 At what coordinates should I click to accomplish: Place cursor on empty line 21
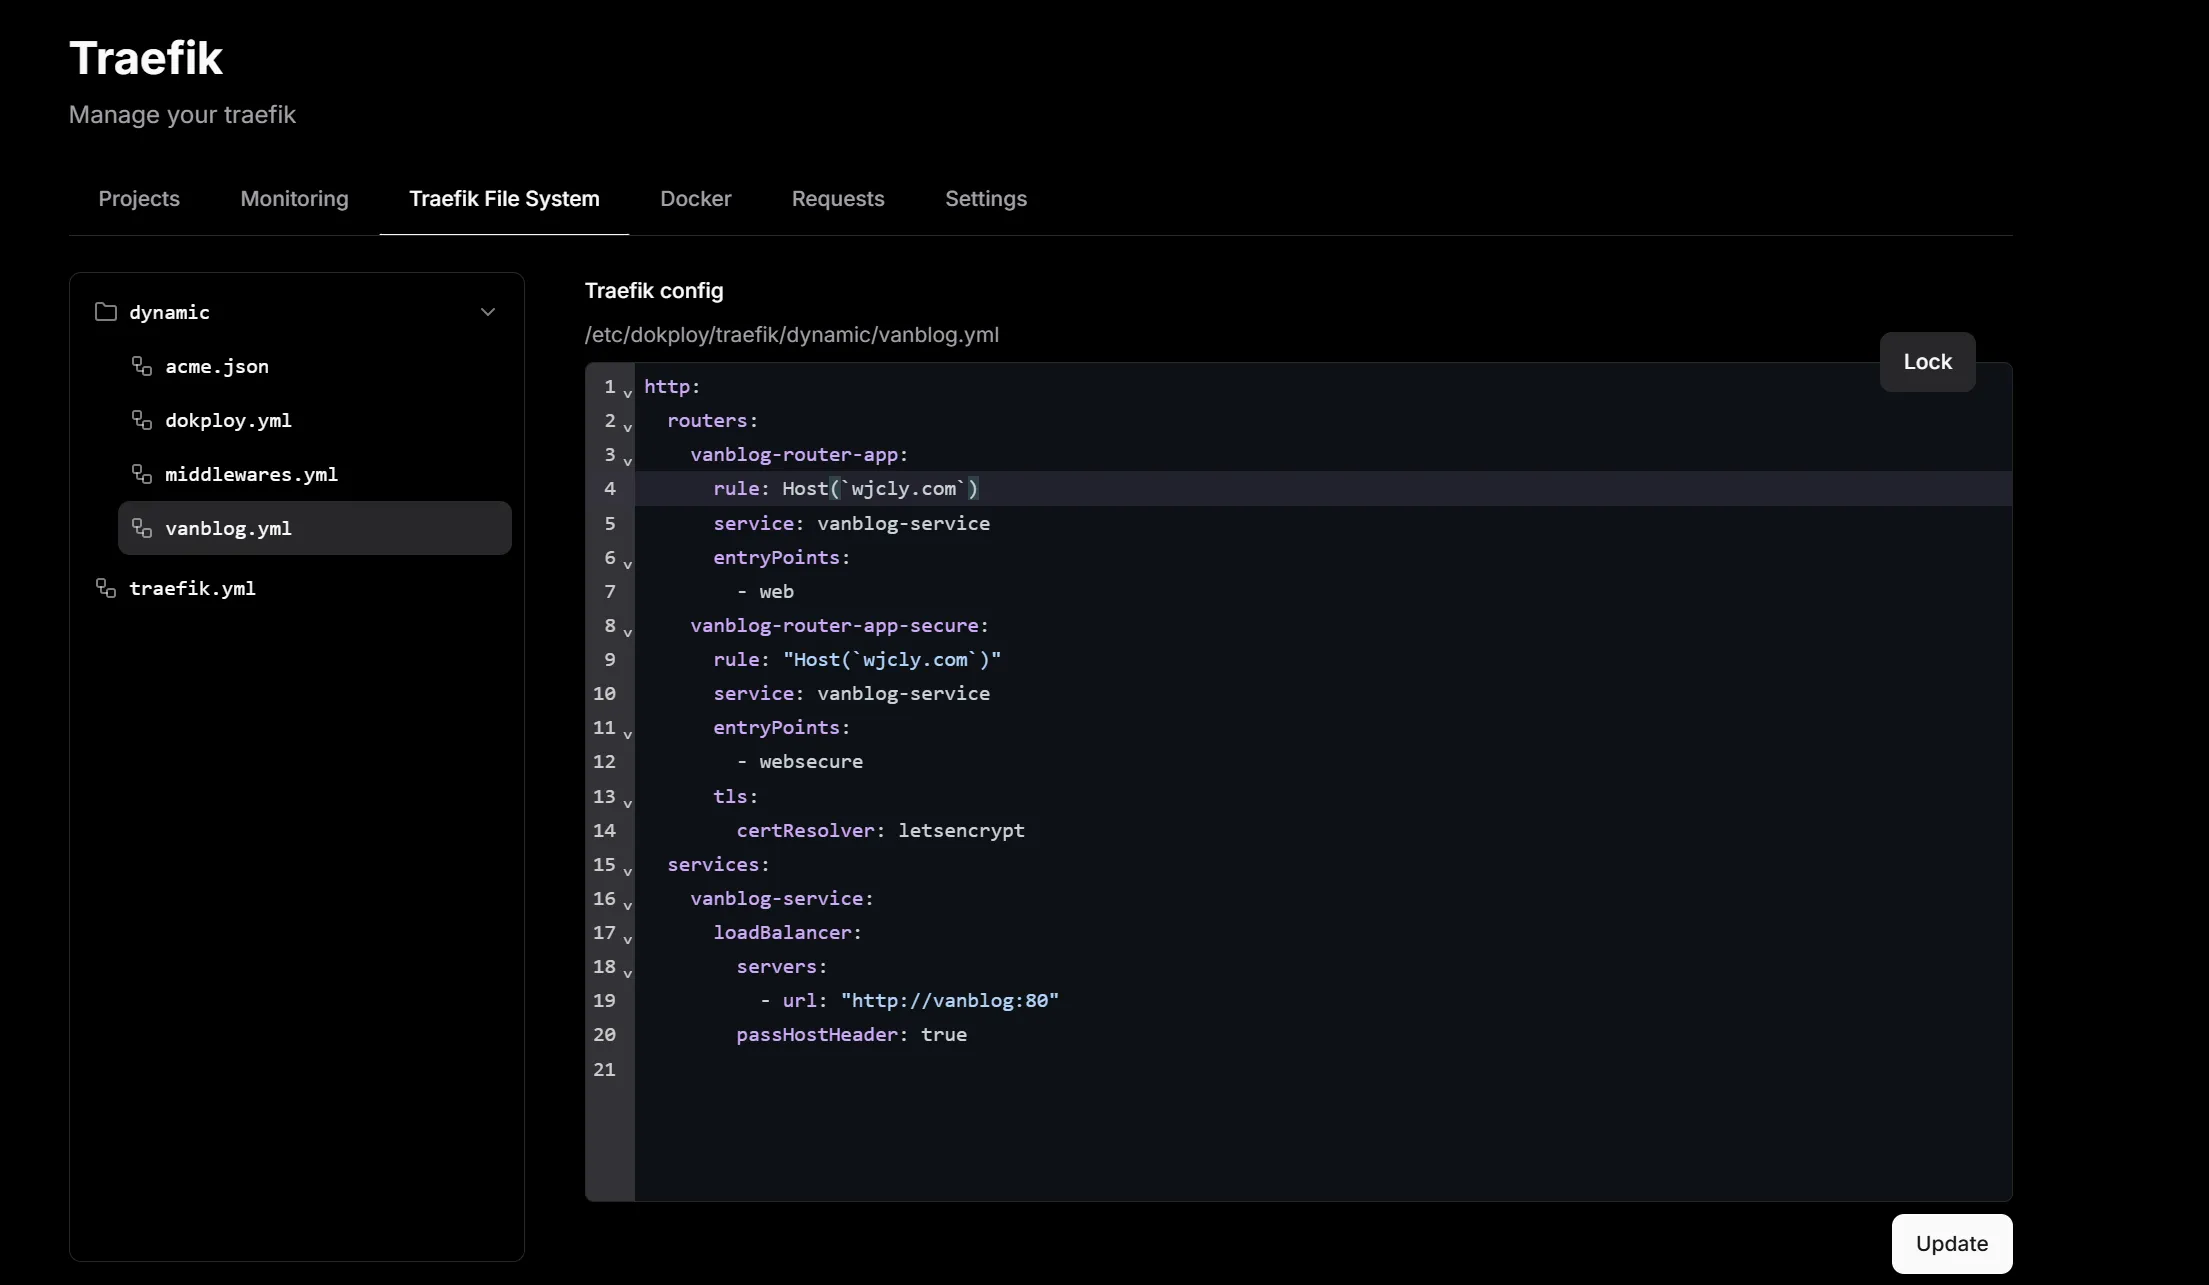(x=1323, y=1069)
